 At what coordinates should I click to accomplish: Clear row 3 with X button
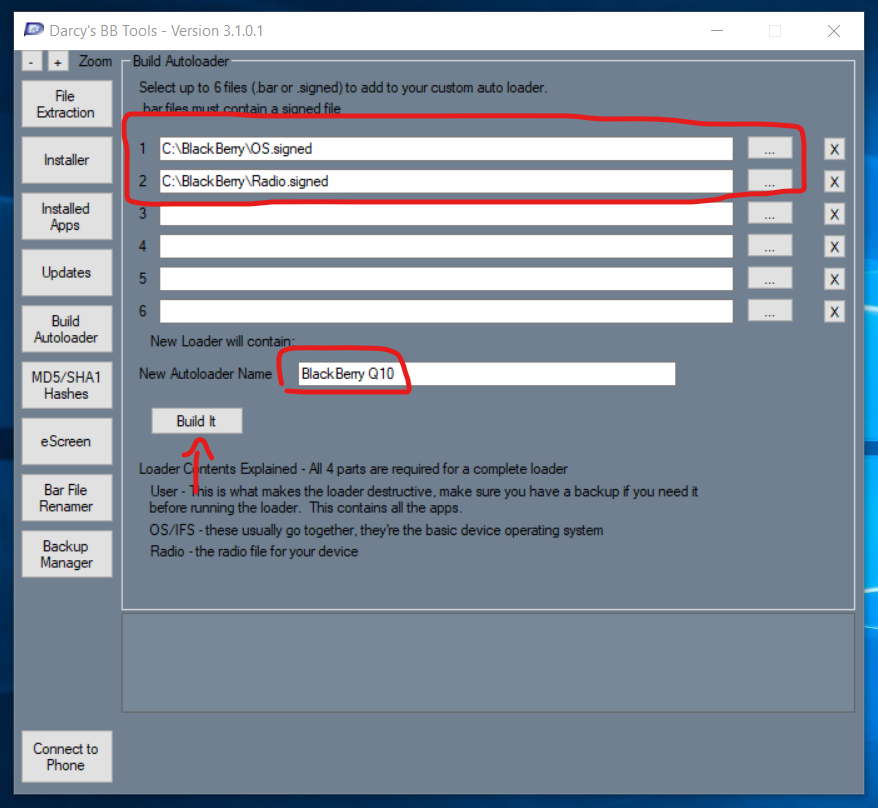[x=834, y=214]
